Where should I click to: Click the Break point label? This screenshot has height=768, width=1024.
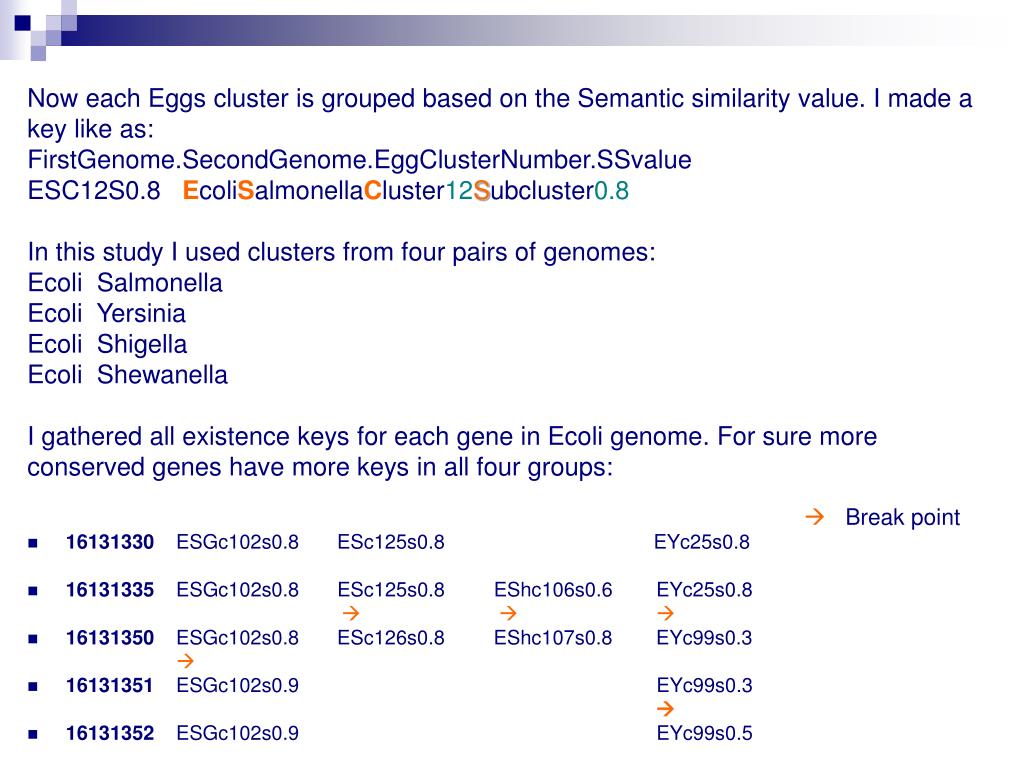point(903,517)
